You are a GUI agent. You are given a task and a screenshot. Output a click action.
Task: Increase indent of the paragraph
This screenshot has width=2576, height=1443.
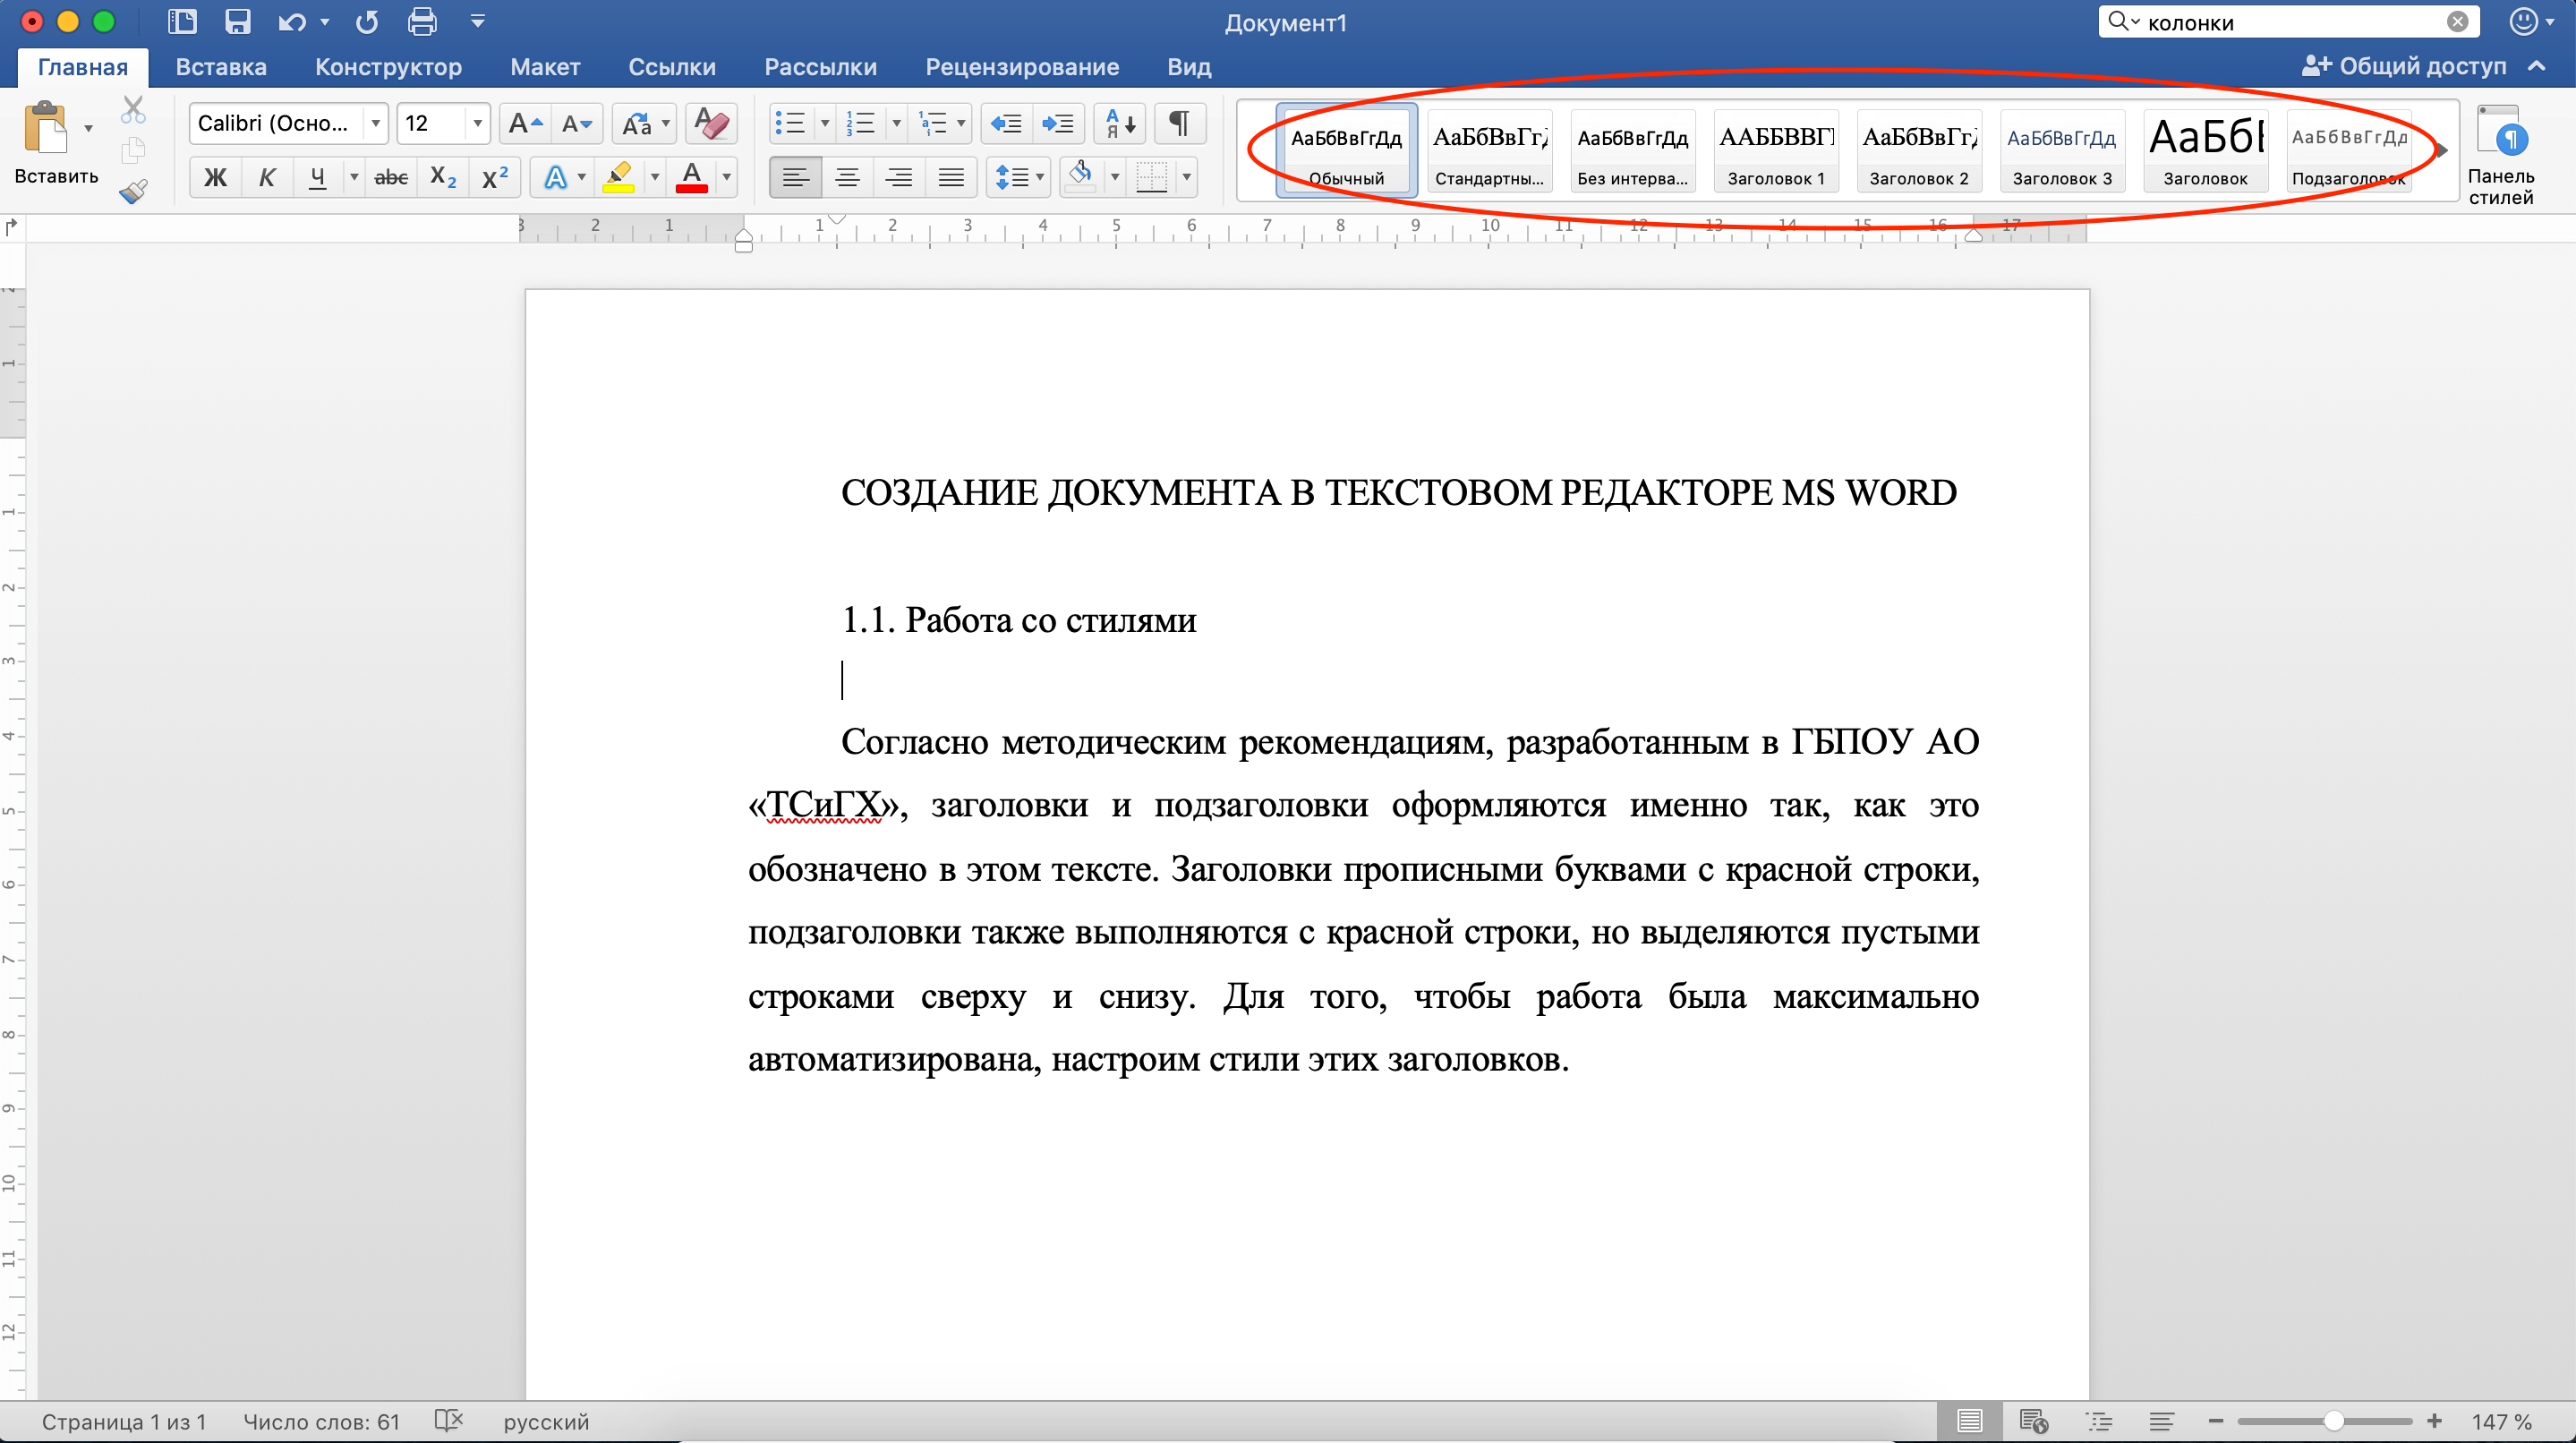coord(1057,123)
